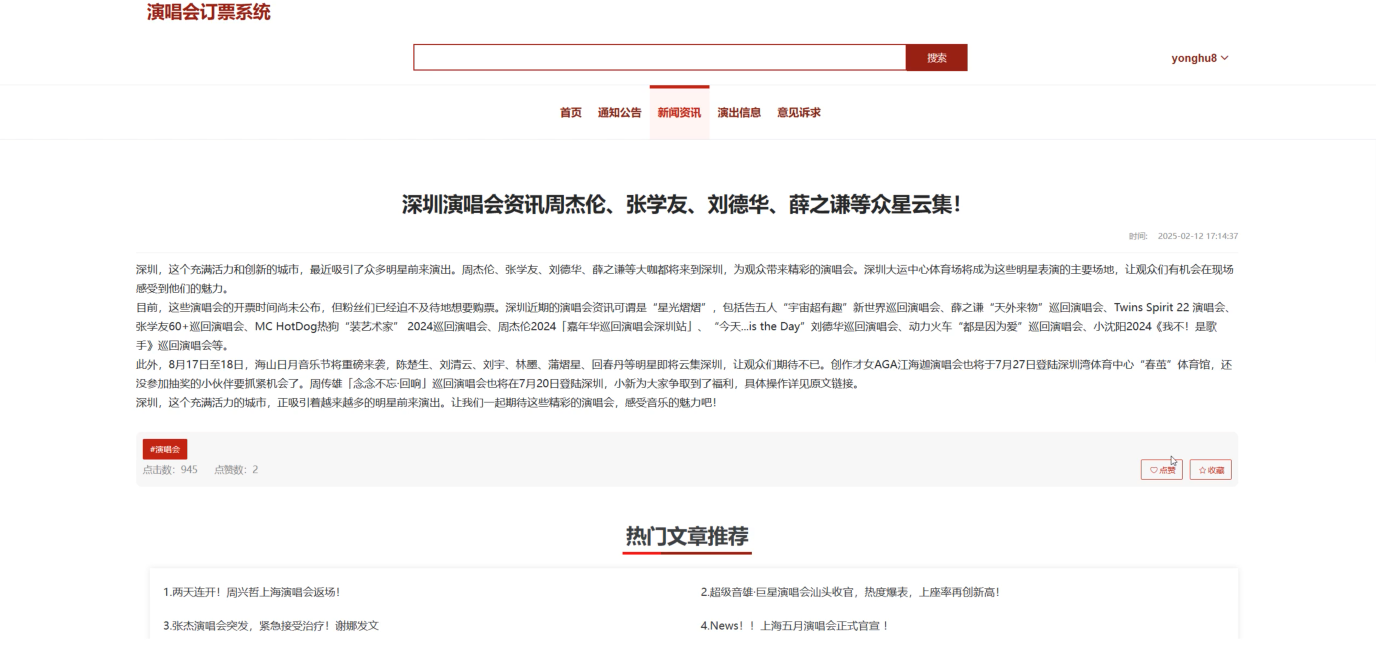Open article 1 周兴哲上海演唱会返场

[252, 592]
